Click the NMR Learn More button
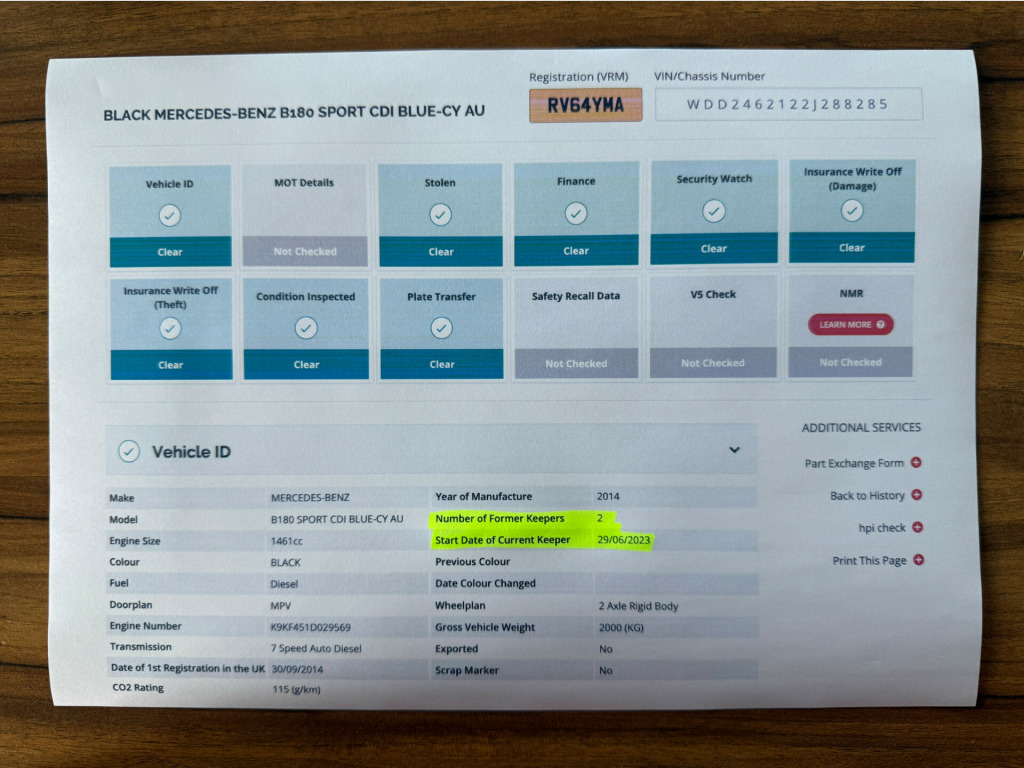This screenshot has width=1024, height=768. 850,325
